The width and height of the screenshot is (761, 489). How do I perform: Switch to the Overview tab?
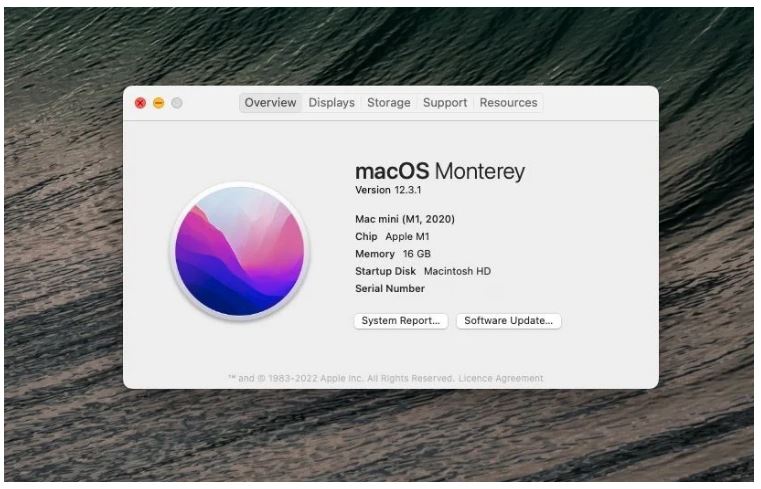270,103
